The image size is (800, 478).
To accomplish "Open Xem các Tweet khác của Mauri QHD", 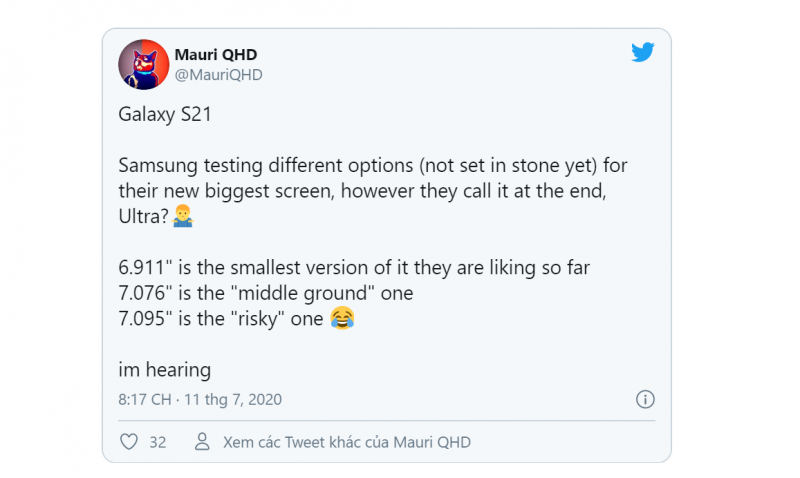I will tap(347, 442).
